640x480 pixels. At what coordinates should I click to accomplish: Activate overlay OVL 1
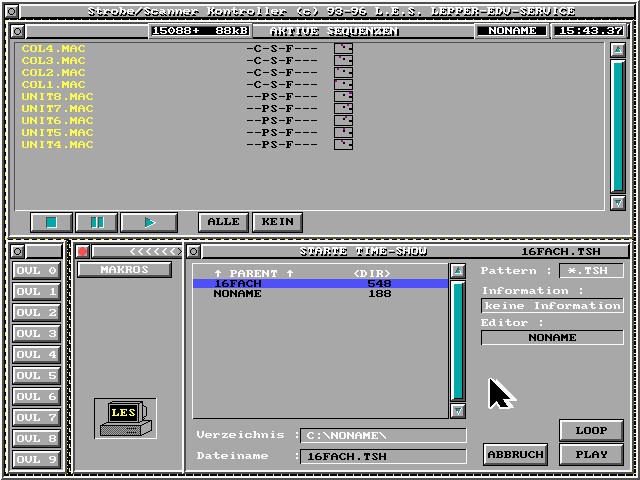37,292
